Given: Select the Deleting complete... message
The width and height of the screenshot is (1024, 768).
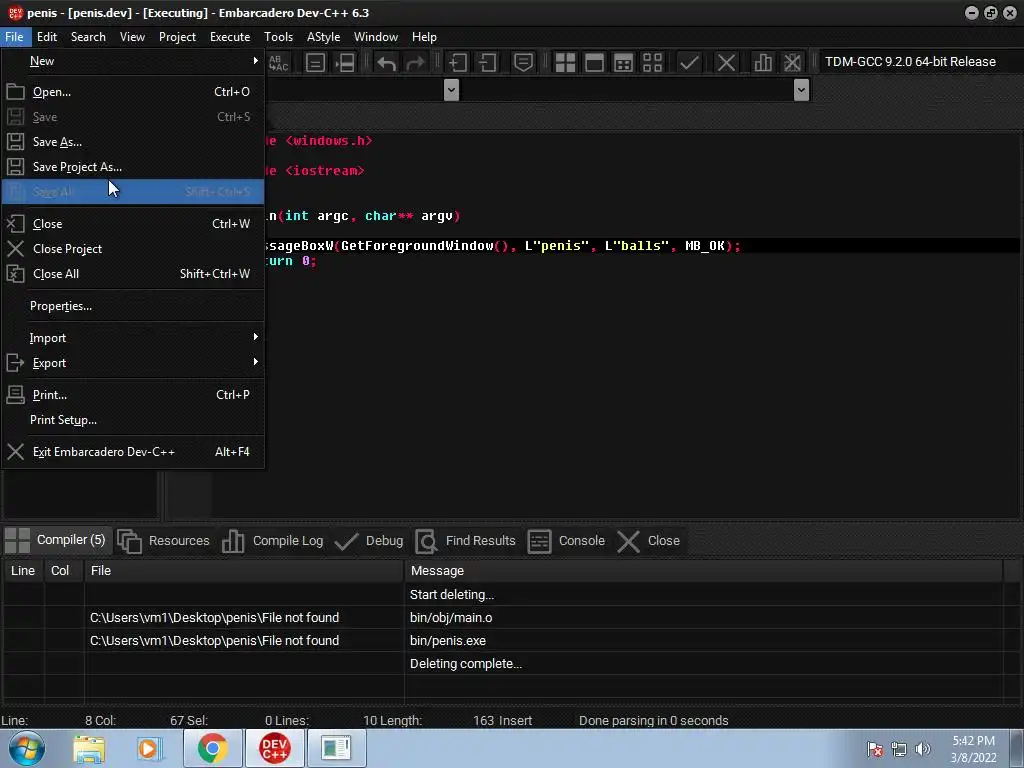Looking at the screenshot, I should [503, 664].
